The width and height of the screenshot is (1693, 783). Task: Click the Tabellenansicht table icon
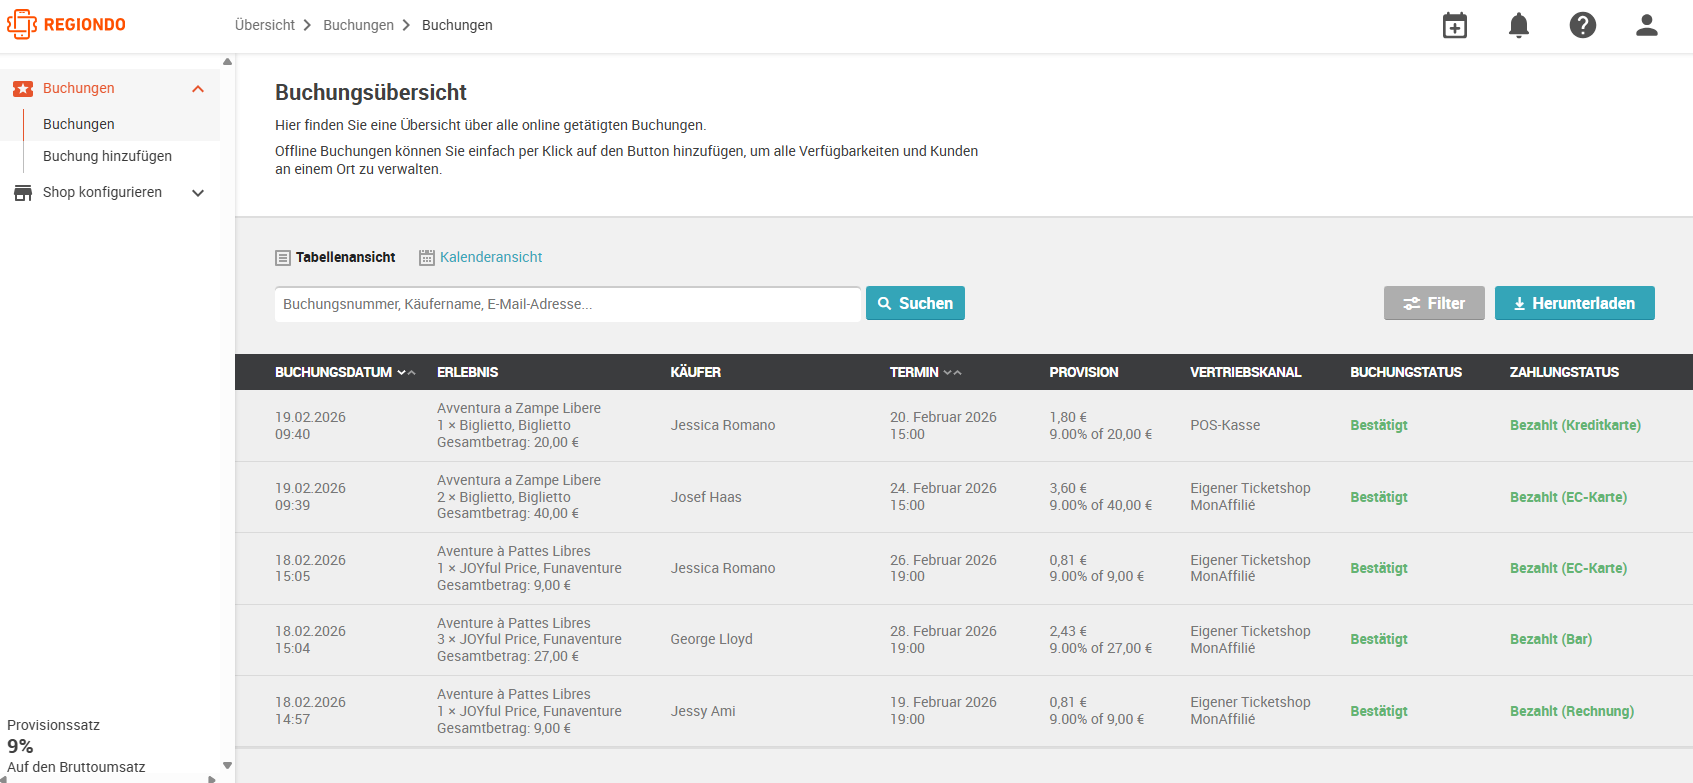coord(283,258)
